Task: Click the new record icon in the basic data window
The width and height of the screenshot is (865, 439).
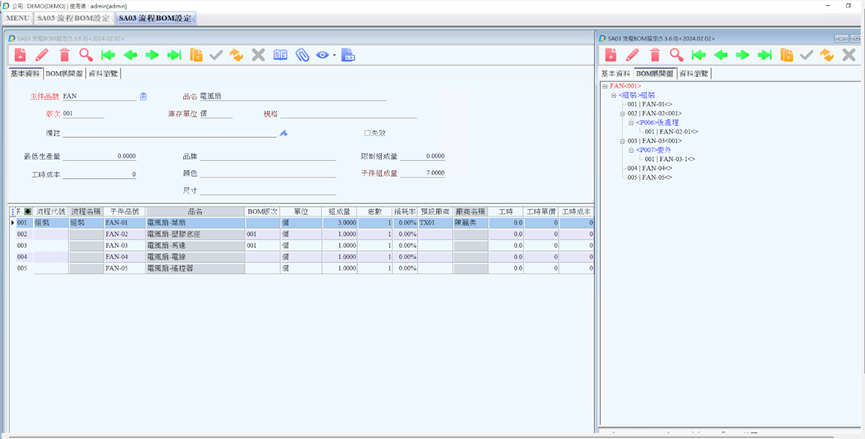Action: [20, 55]
